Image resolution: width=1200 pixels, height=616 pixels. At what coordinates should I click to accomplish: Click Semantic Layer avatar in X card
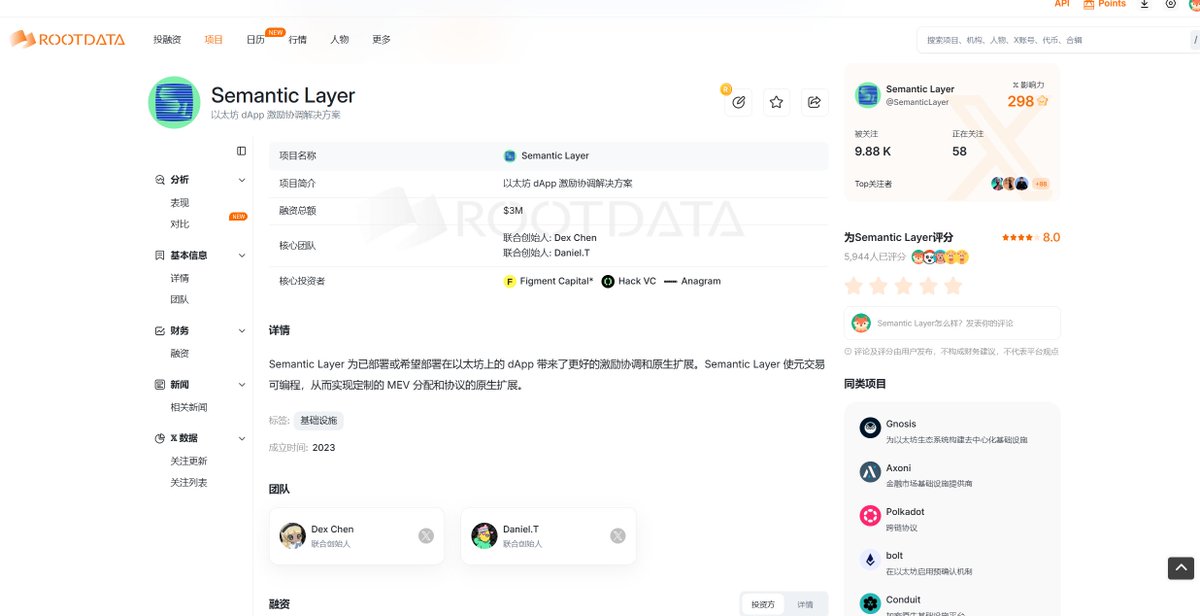867,95
